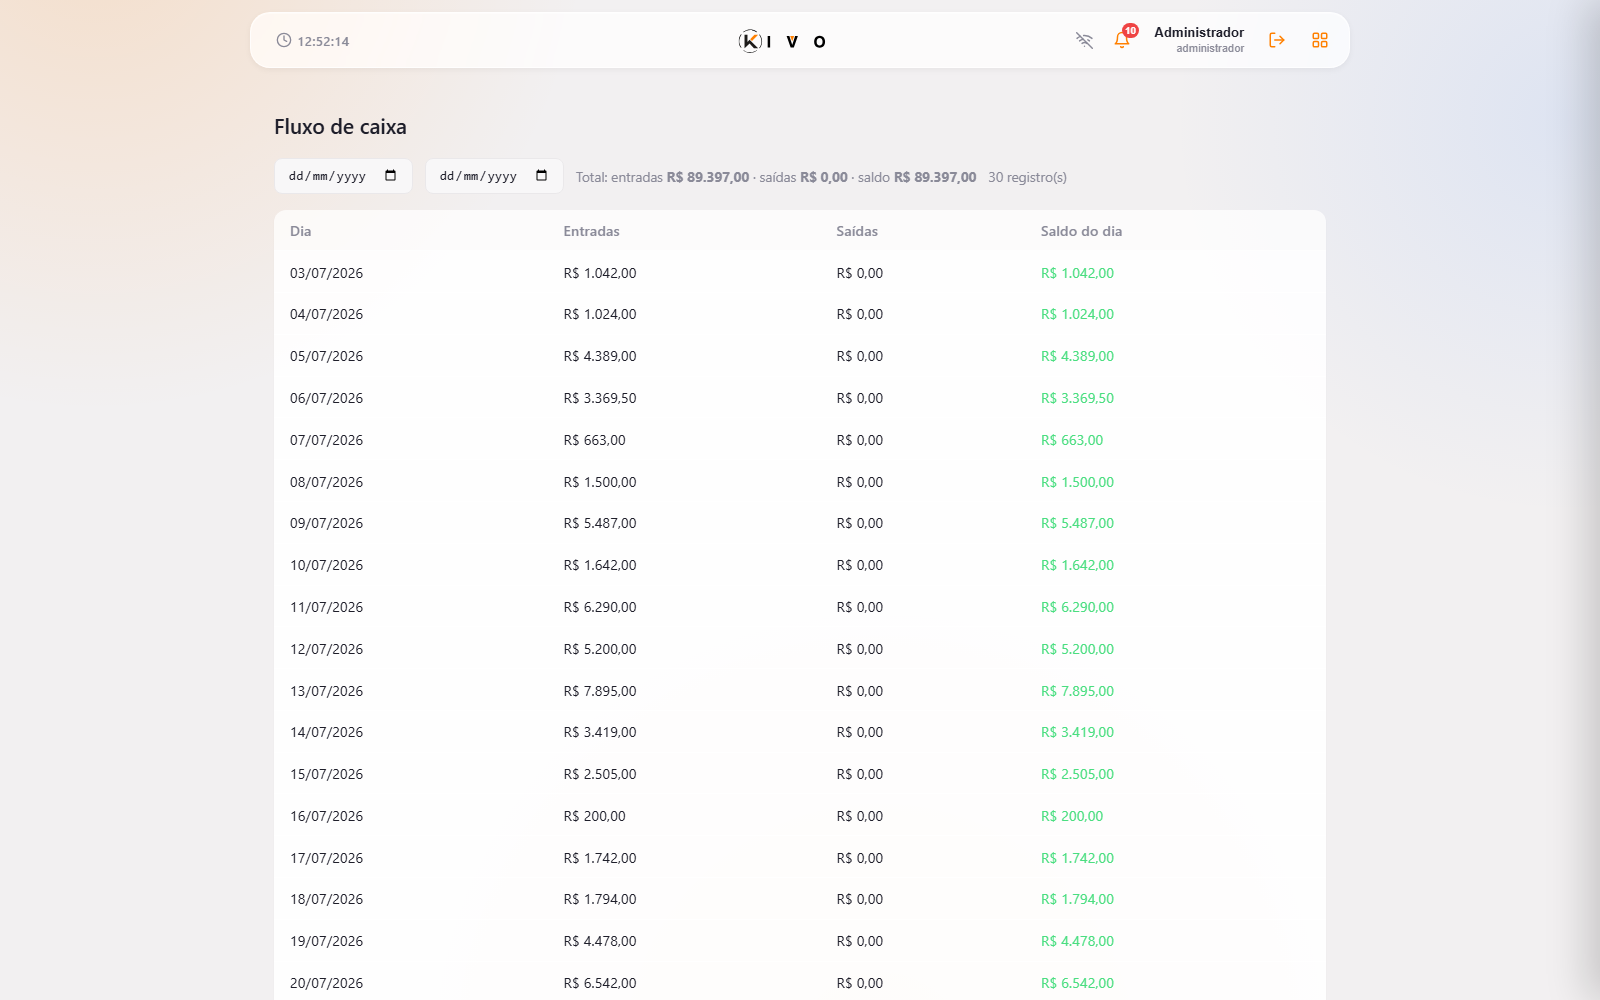This screenshot has width=1600, height=1000.
Task: Select the row dated 11/07/2026
Action: (x=800, y=607)
